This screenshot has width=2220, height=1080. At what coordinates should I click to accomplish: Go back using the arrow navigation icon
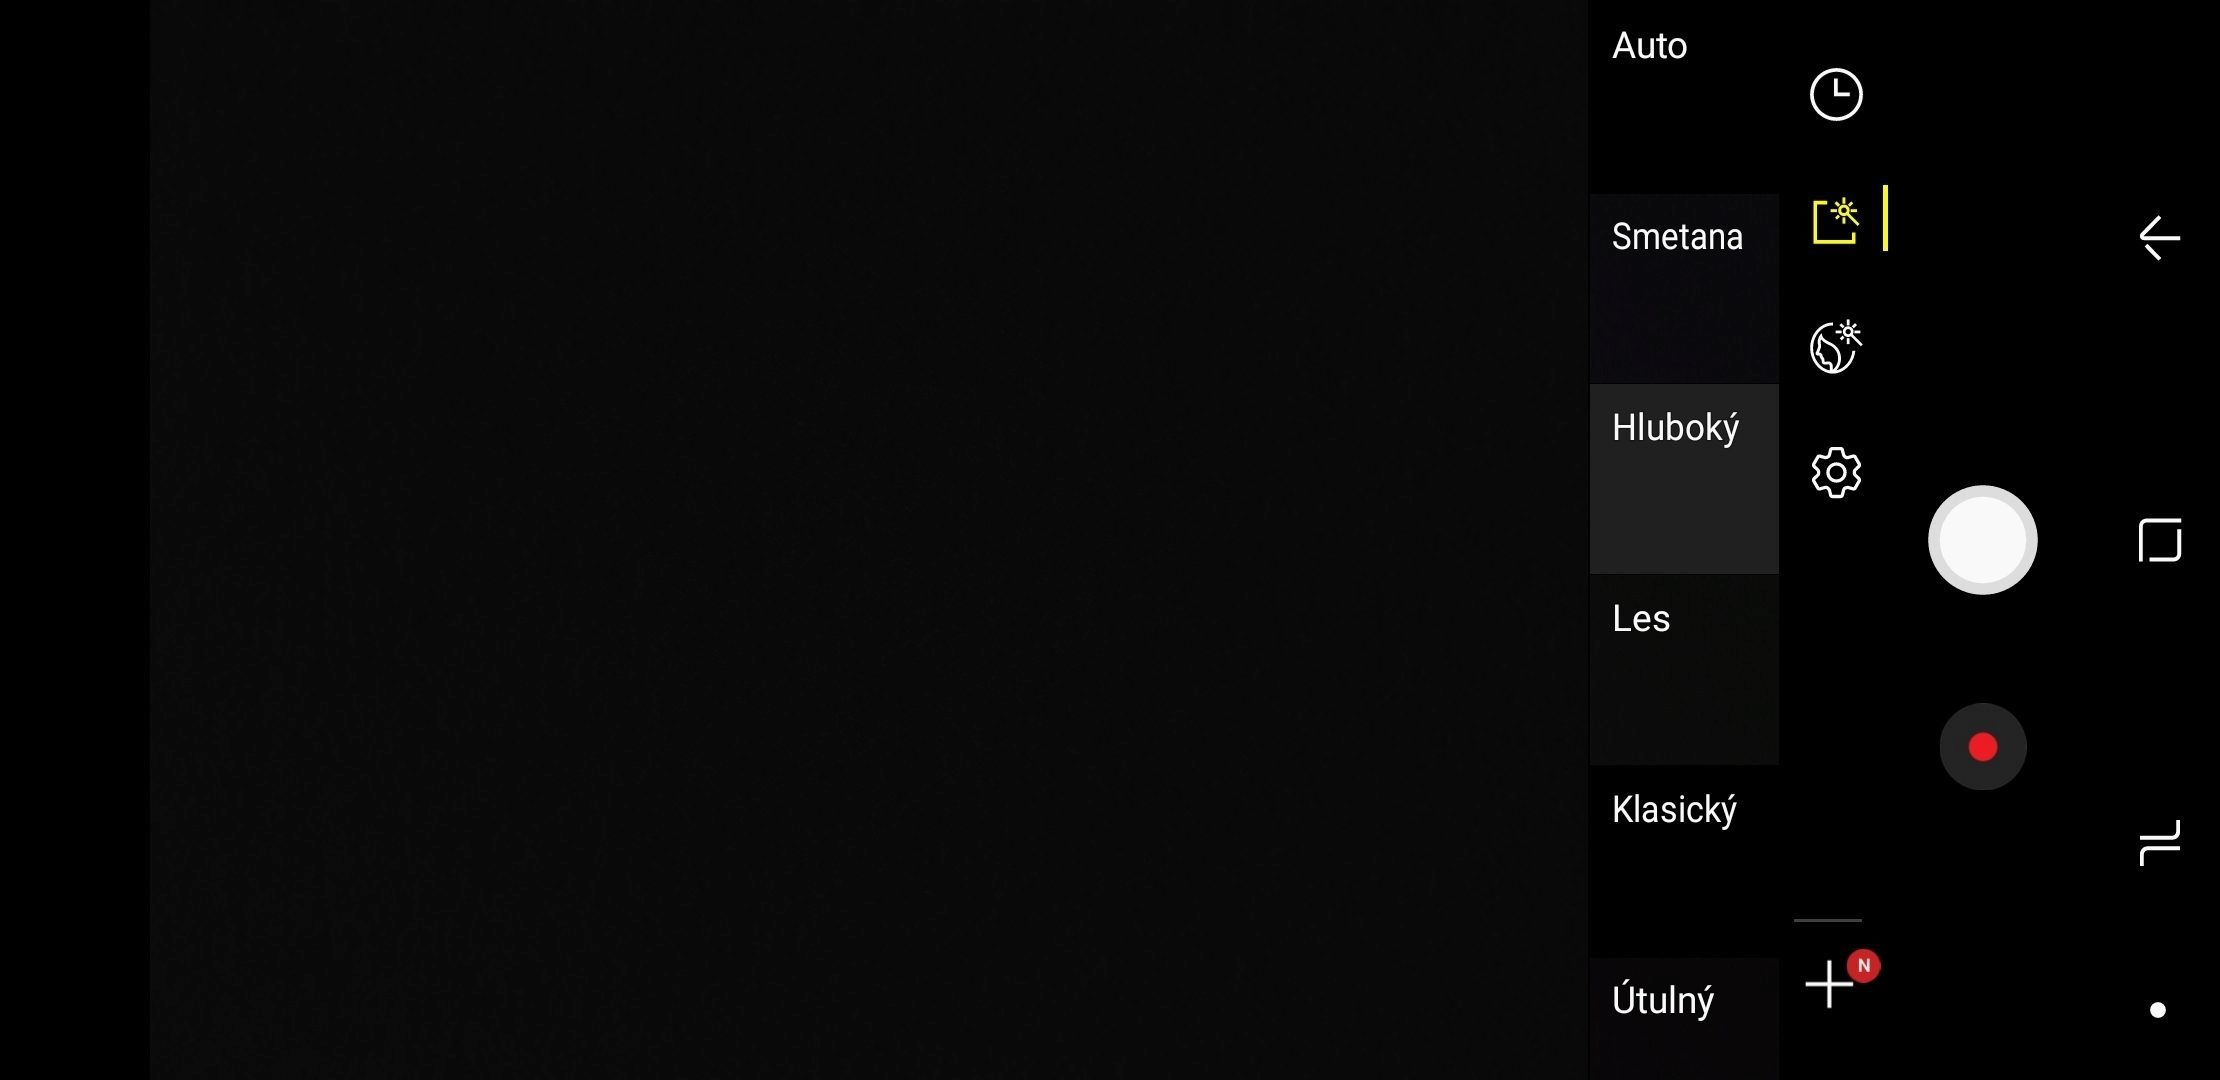coord(2159,238)
